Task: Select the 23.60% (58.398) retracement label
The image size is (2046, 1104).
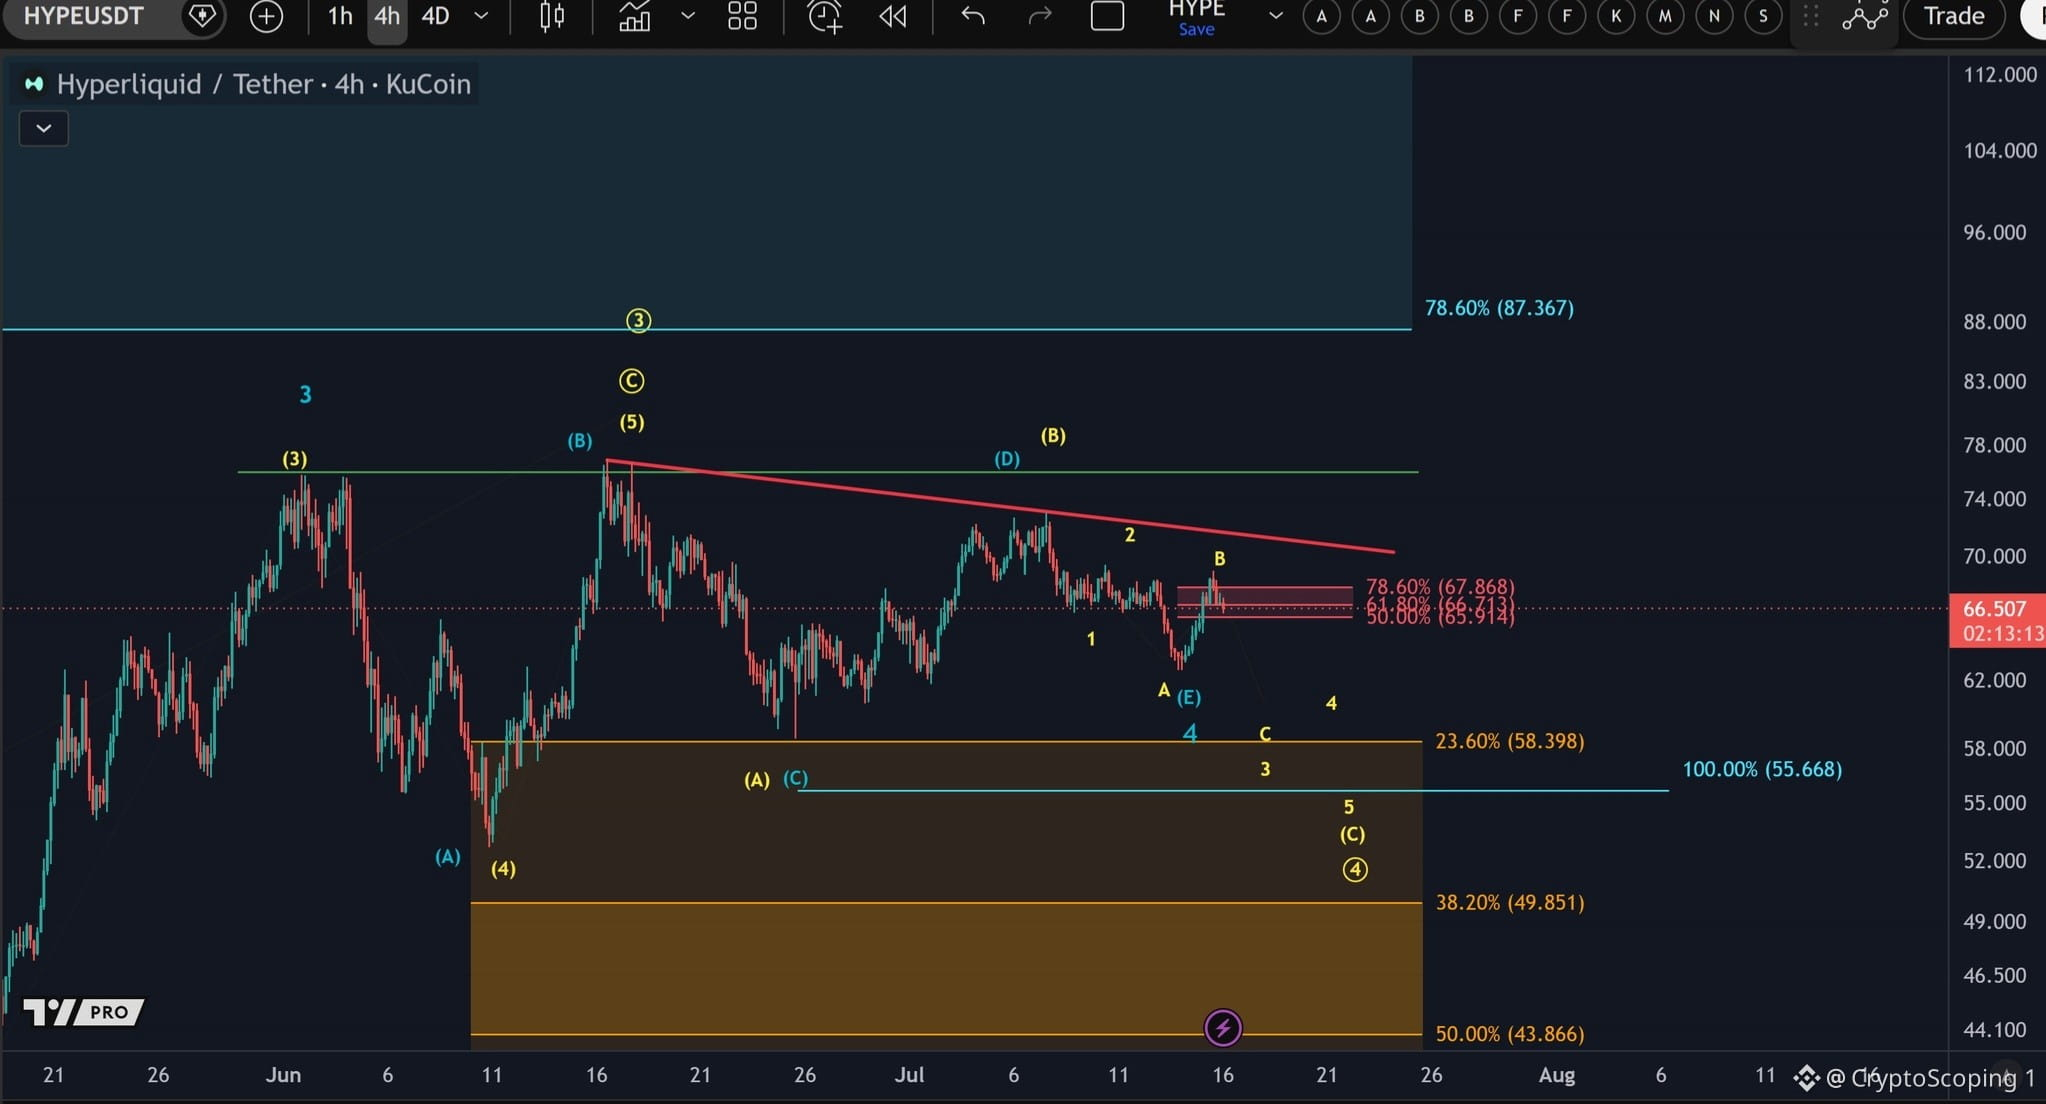Action: point(1509,741)
